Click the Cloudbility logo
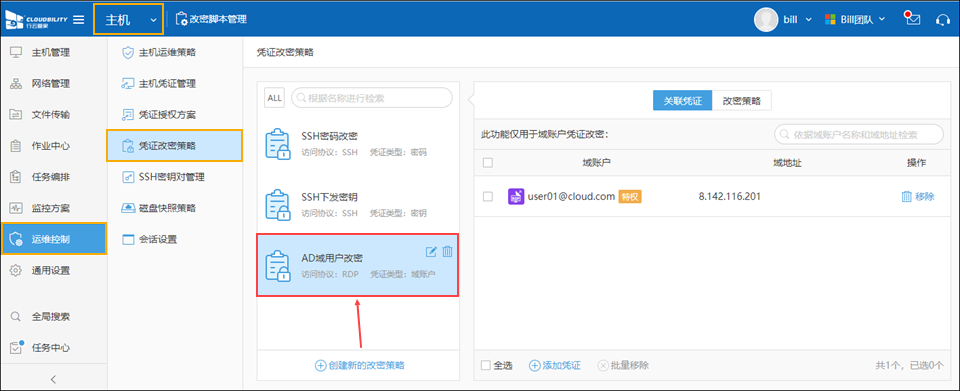 [36, 20]
